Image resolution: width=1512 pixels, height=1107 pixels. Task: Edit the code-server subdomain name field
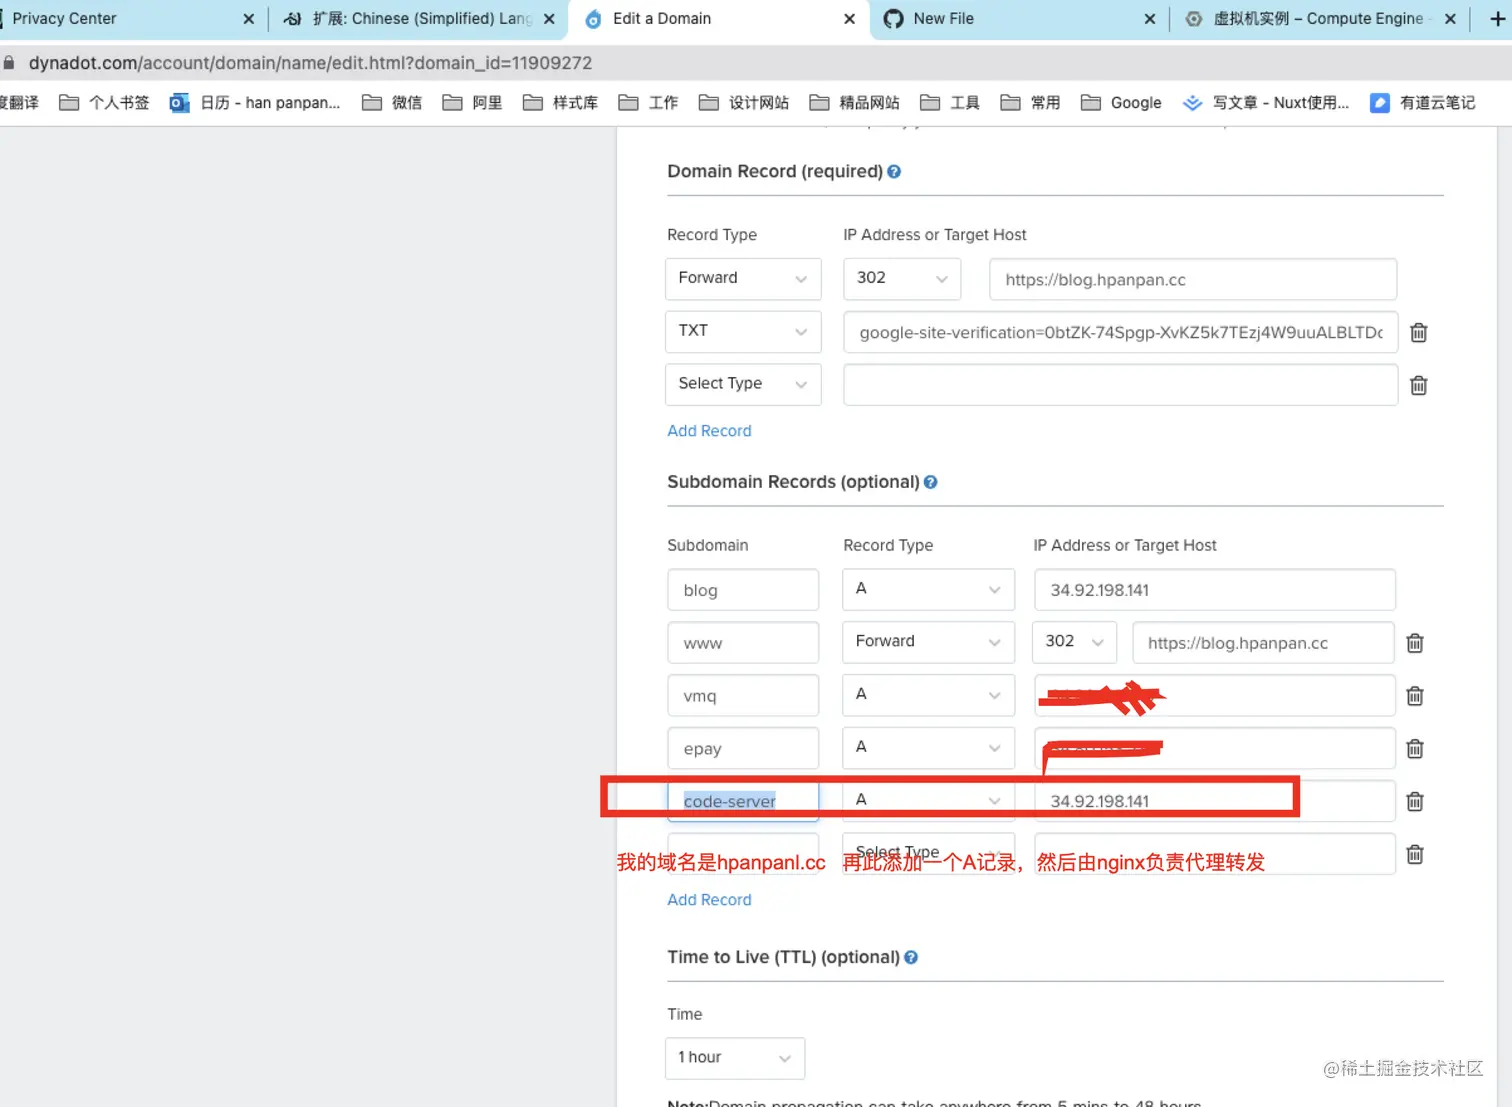coord(743,801)
